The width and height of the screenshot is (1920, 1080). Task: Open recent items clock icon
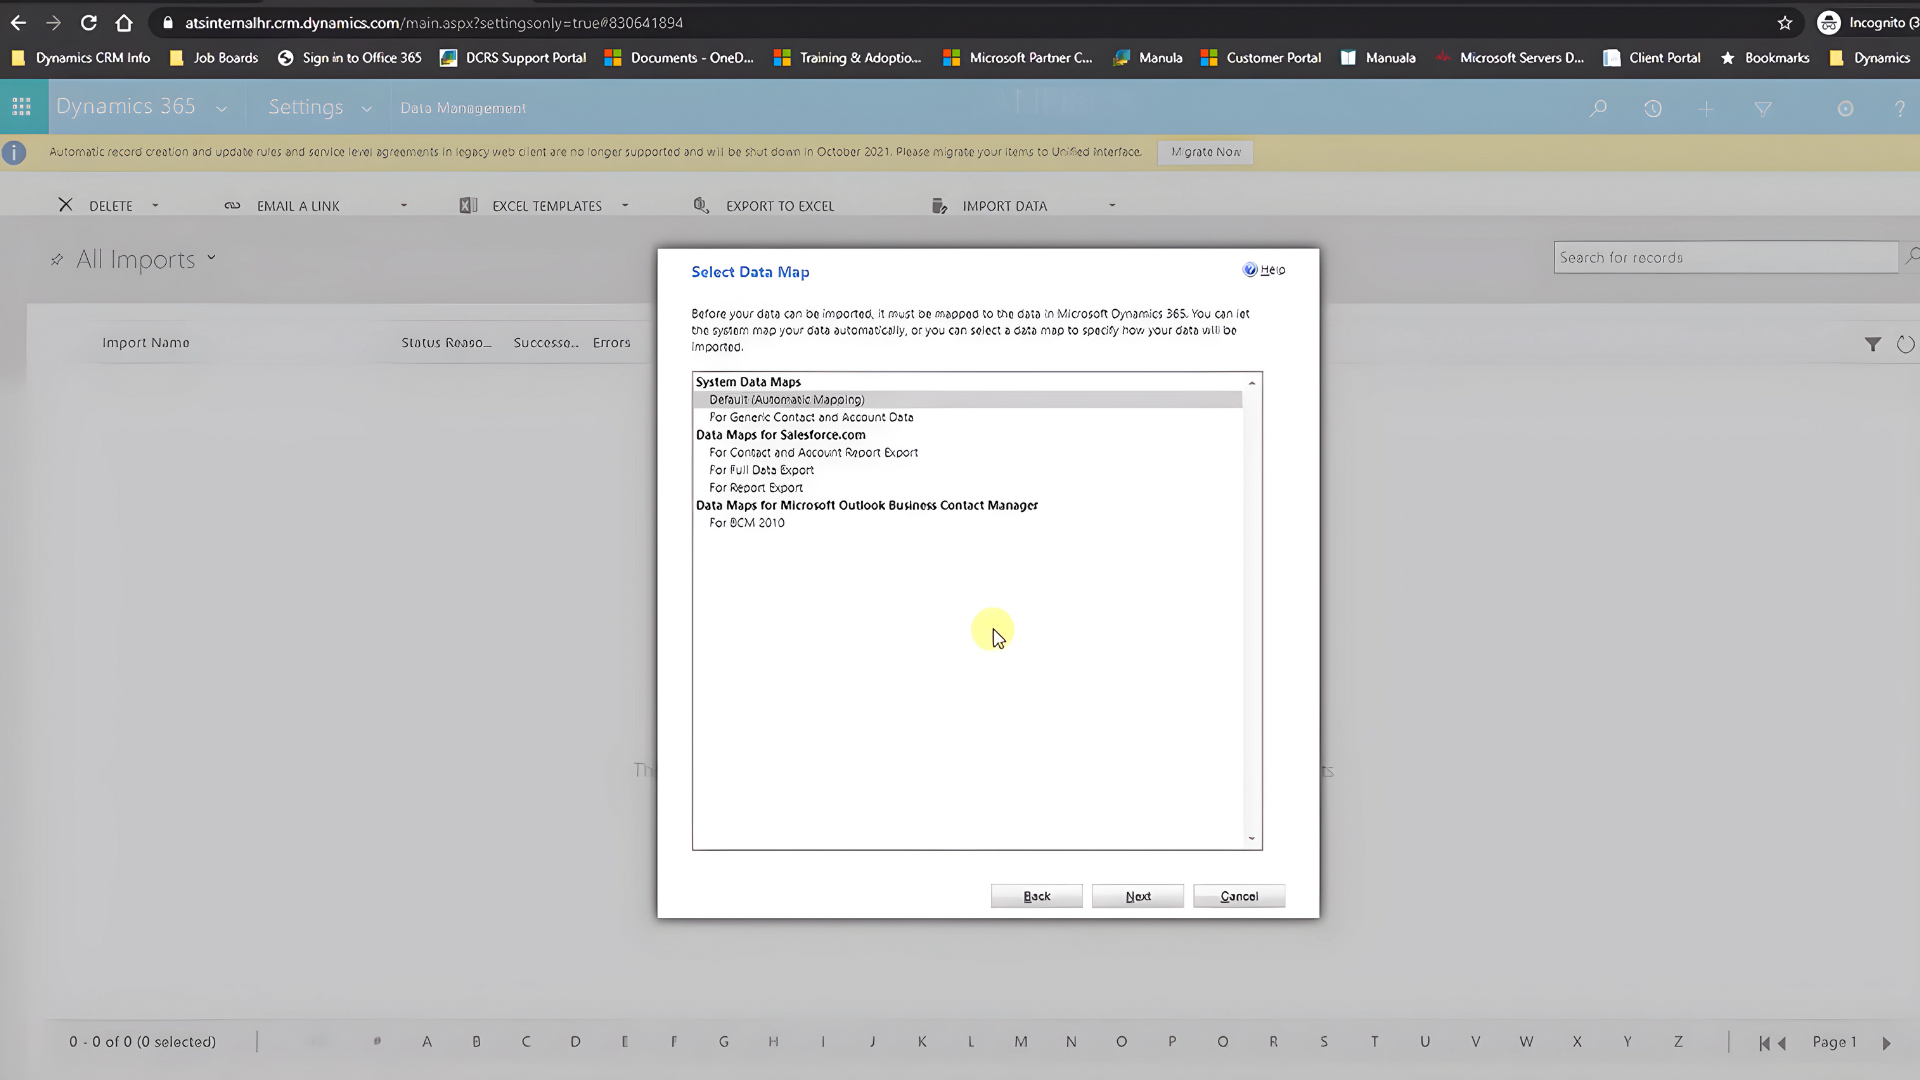(x=1653, y=108)
